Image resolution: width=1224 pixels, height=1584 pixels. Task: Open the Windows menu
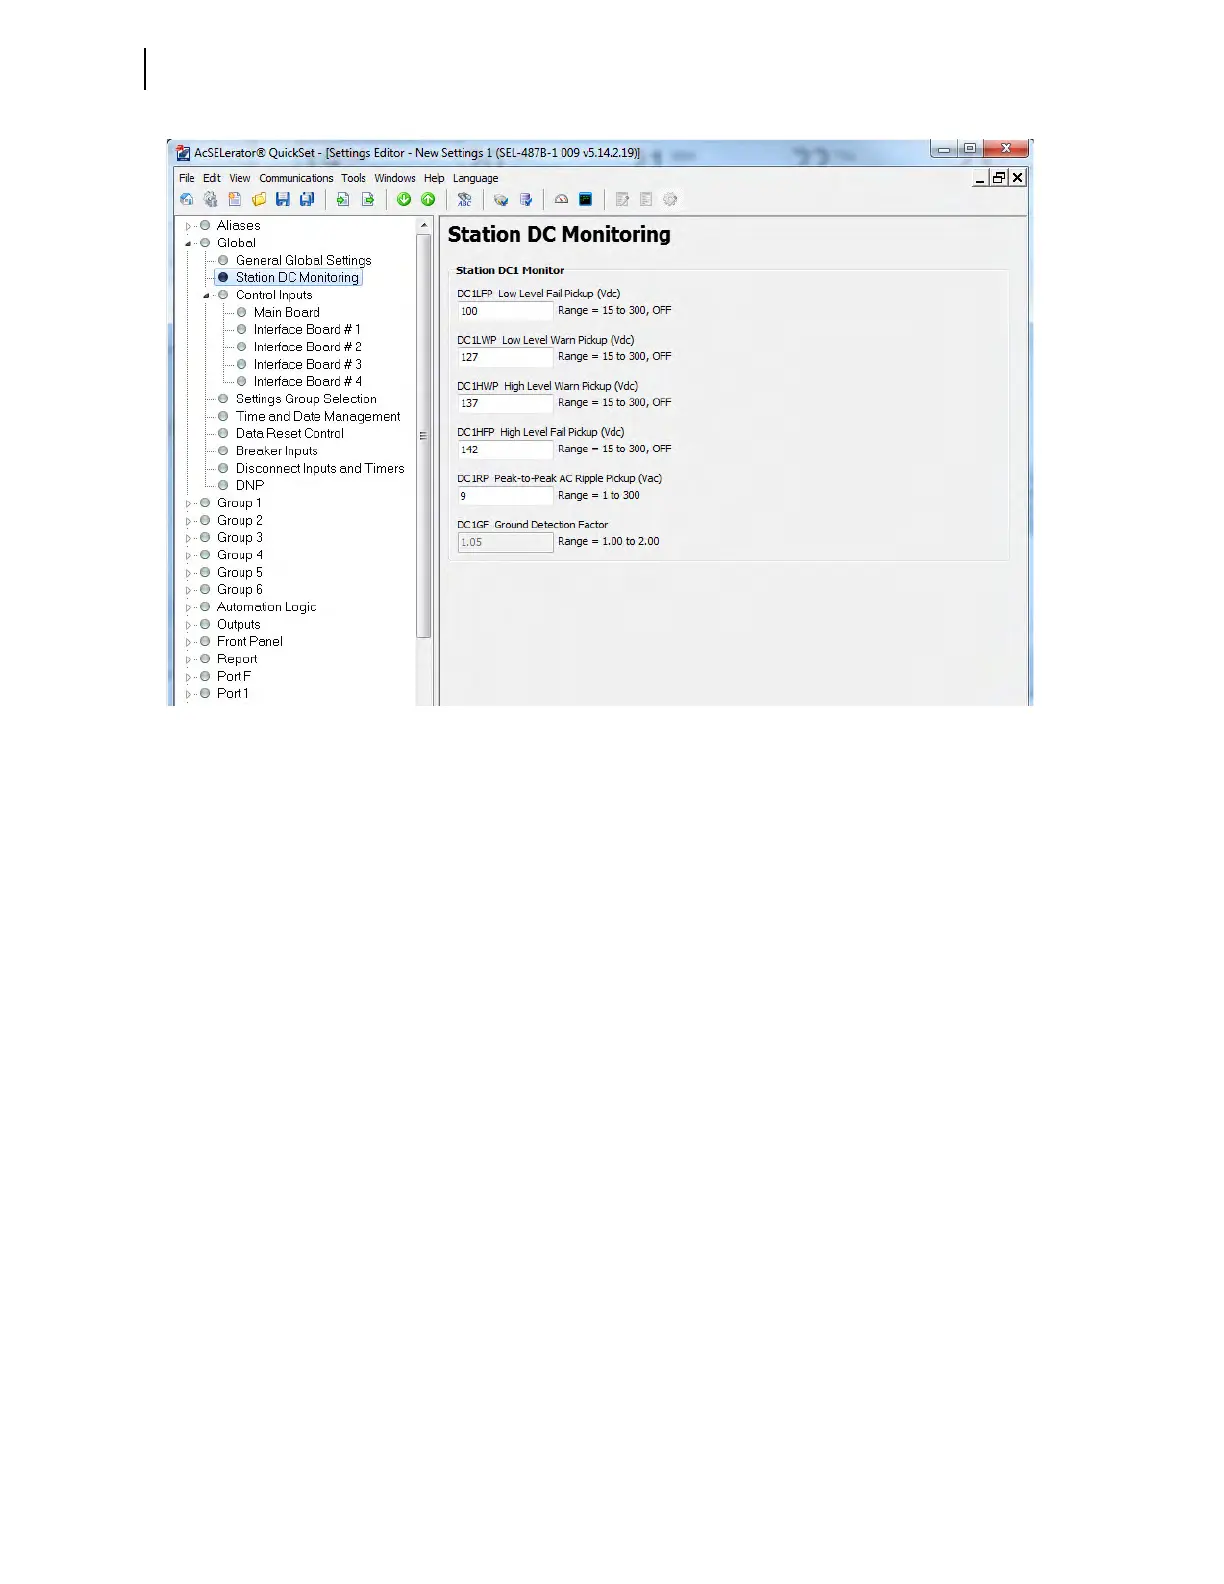(395, 178)
